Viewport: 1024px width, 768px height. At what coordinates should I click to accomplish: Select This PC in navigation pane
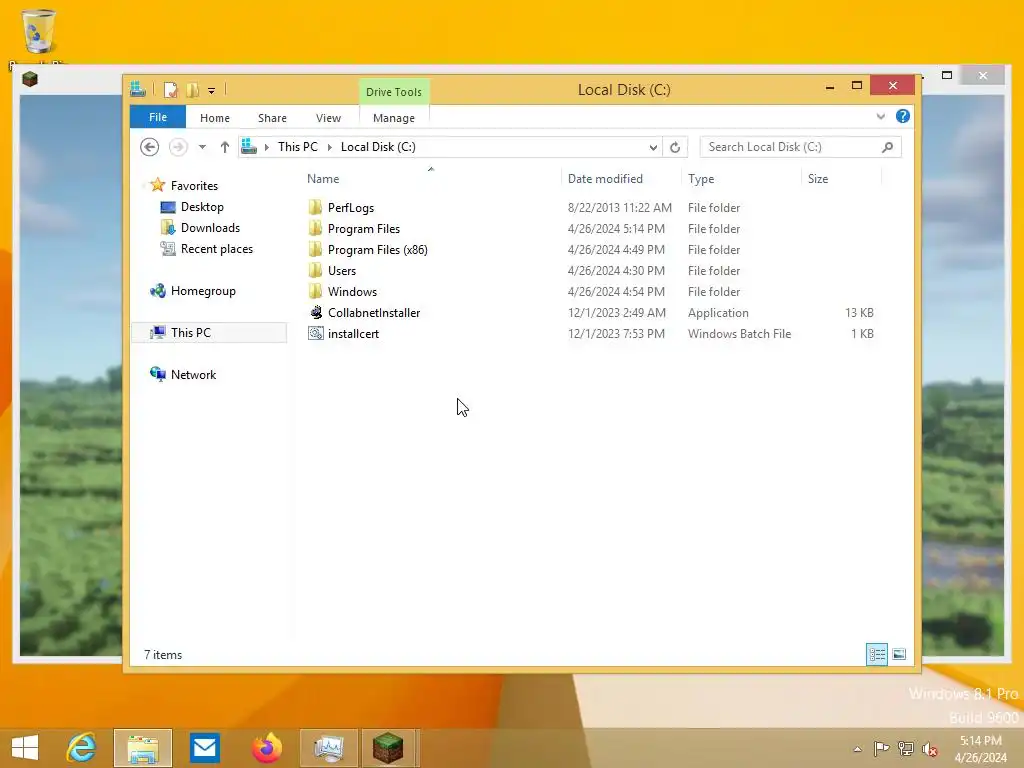click(x=209, y=332)
